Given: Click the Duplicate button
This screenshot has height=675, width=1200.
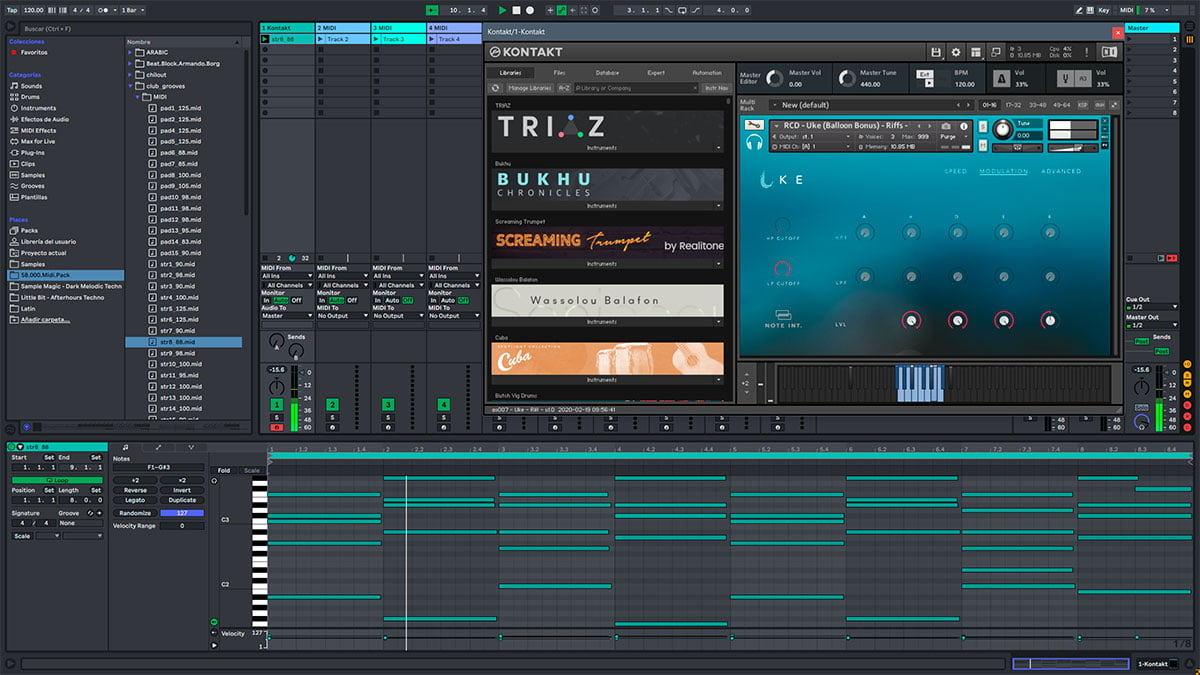Looking at the screenshot, I should coord(182,500).
